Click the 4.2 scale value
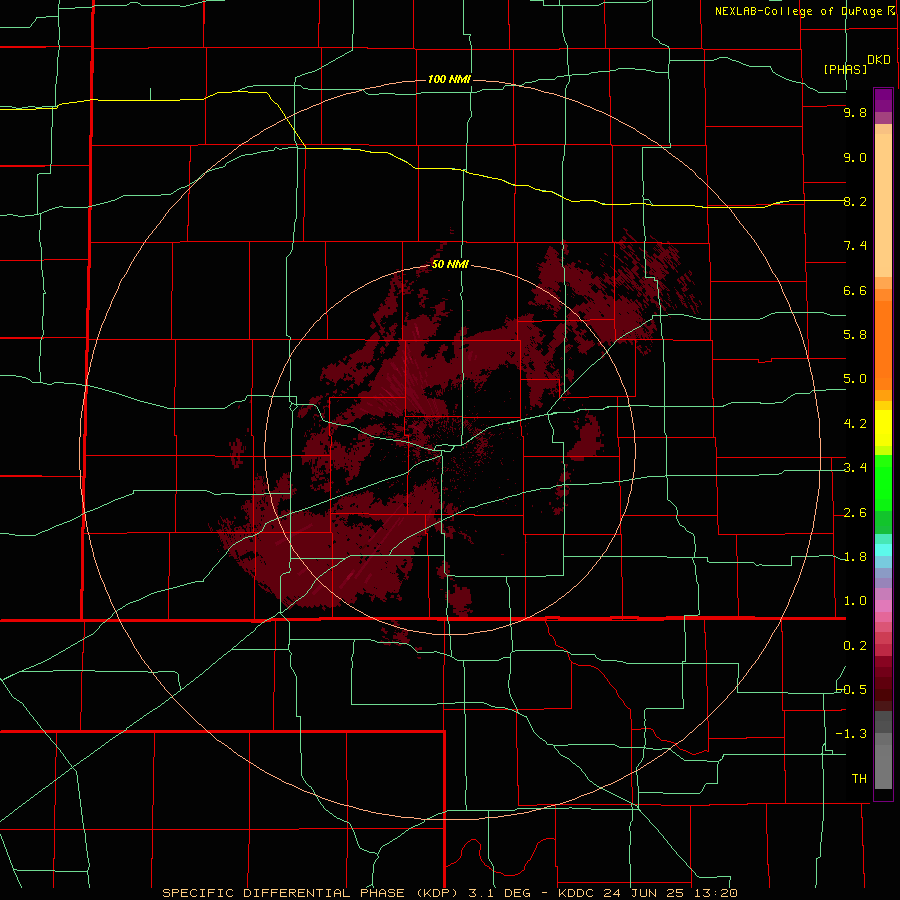This screenshot has width=900, height=900. coord(855,424)
